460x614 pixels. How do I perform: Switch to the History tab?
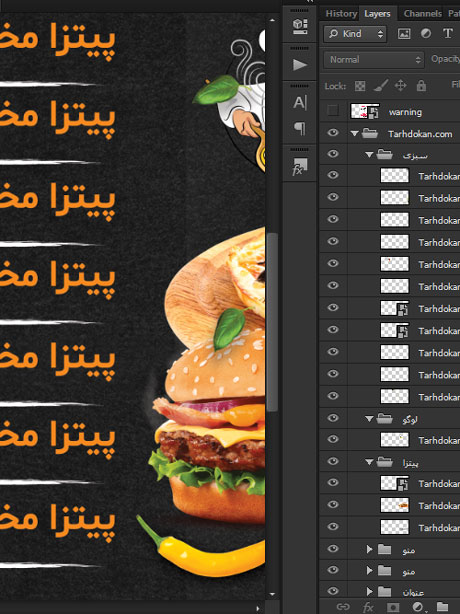click(341, 14)
